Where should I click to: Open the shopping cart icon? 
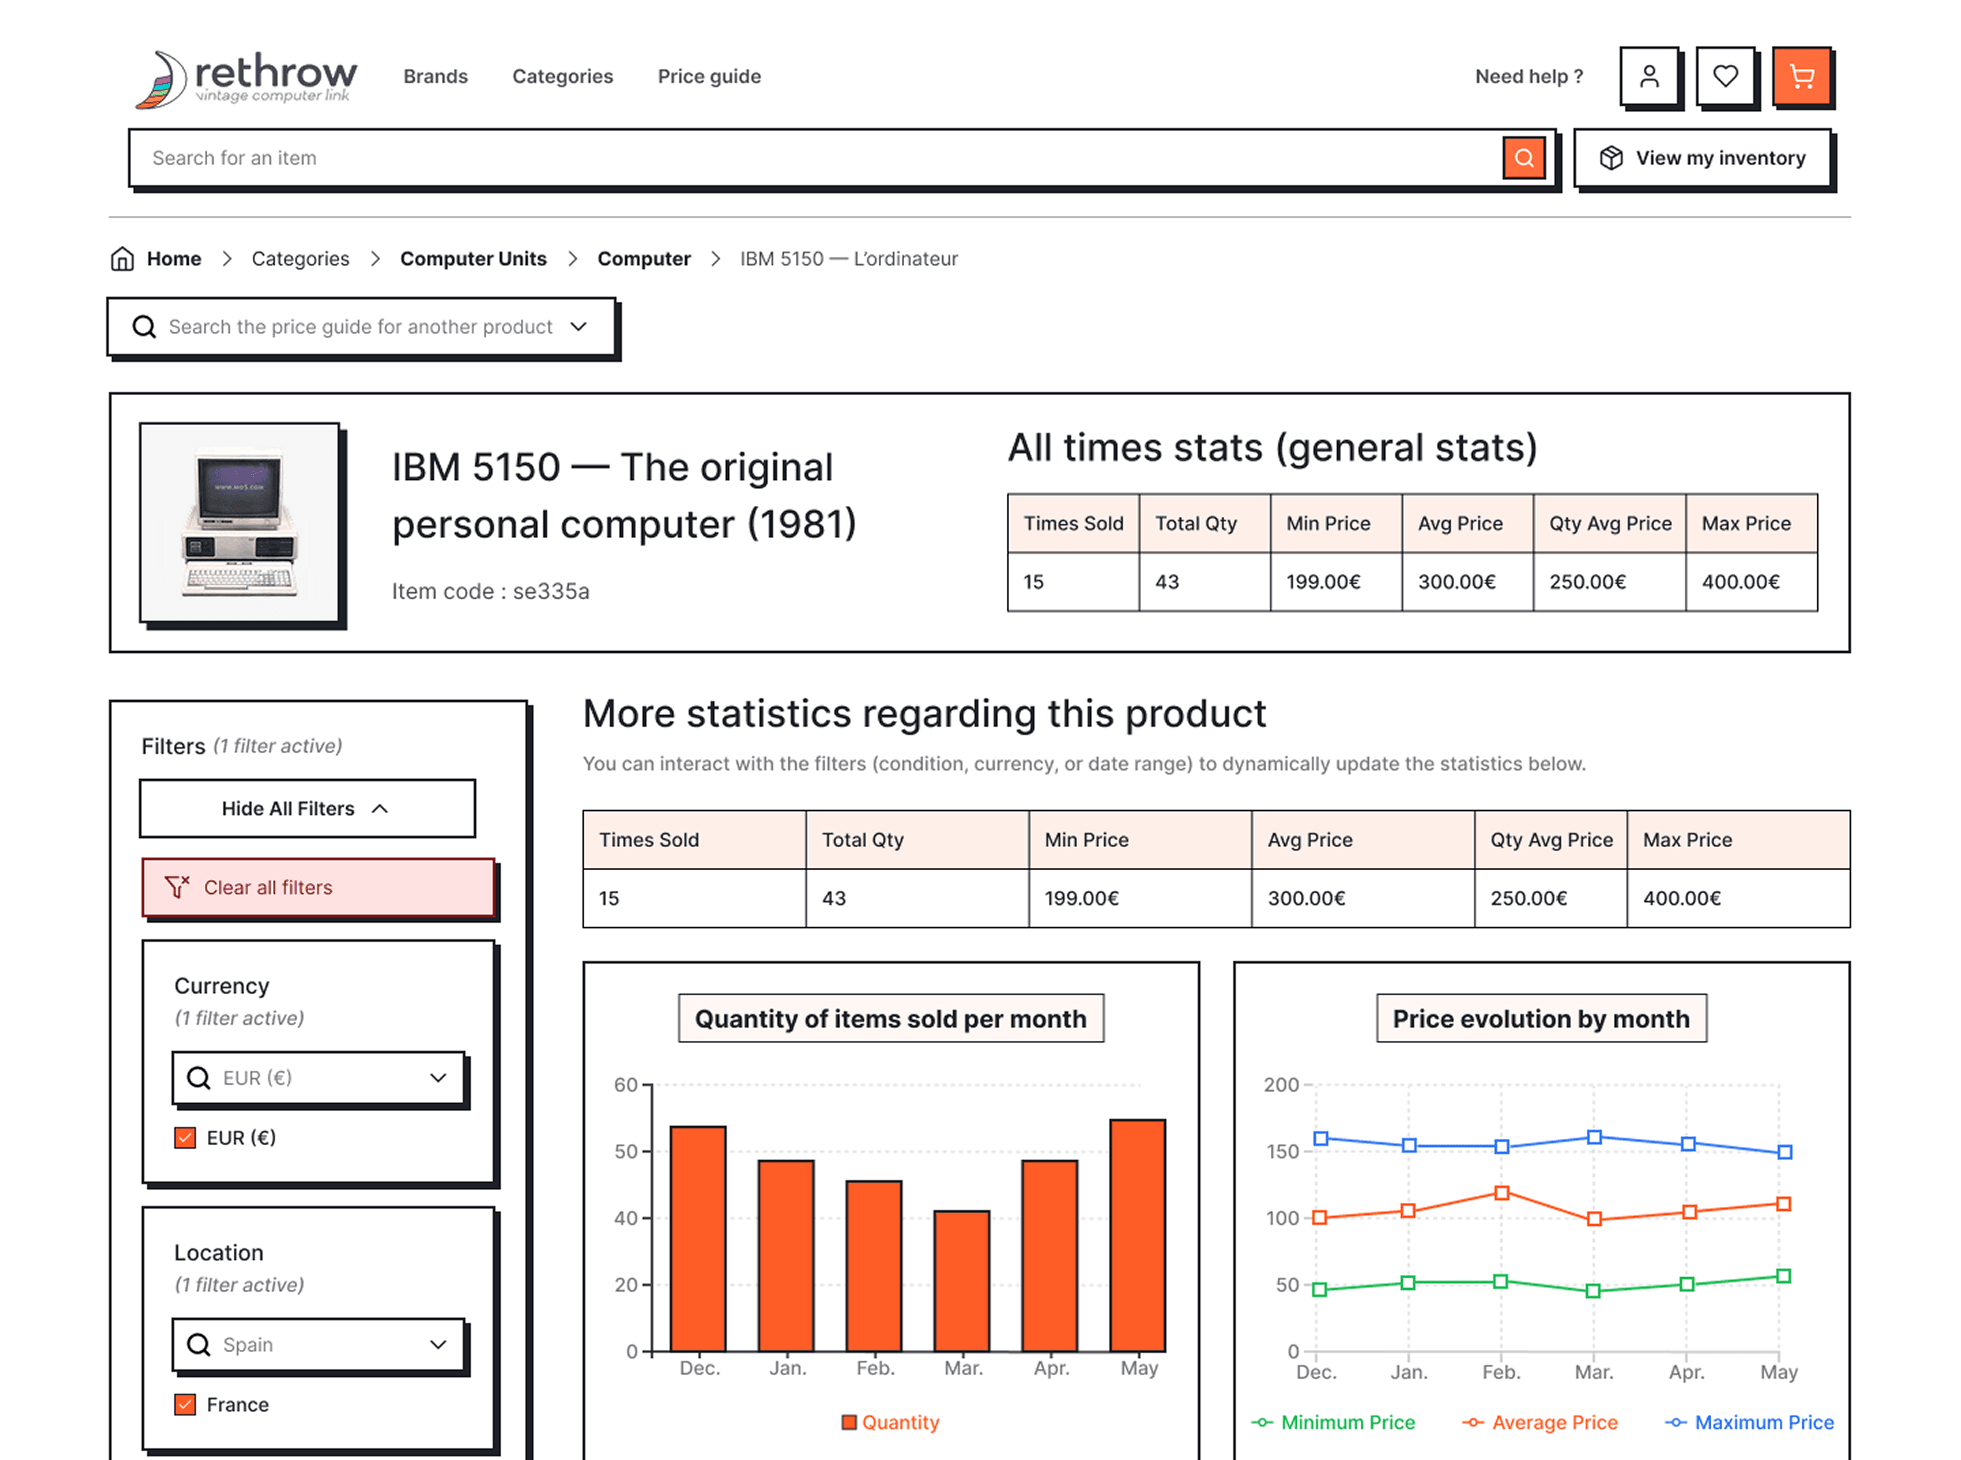pos(1801,76)
